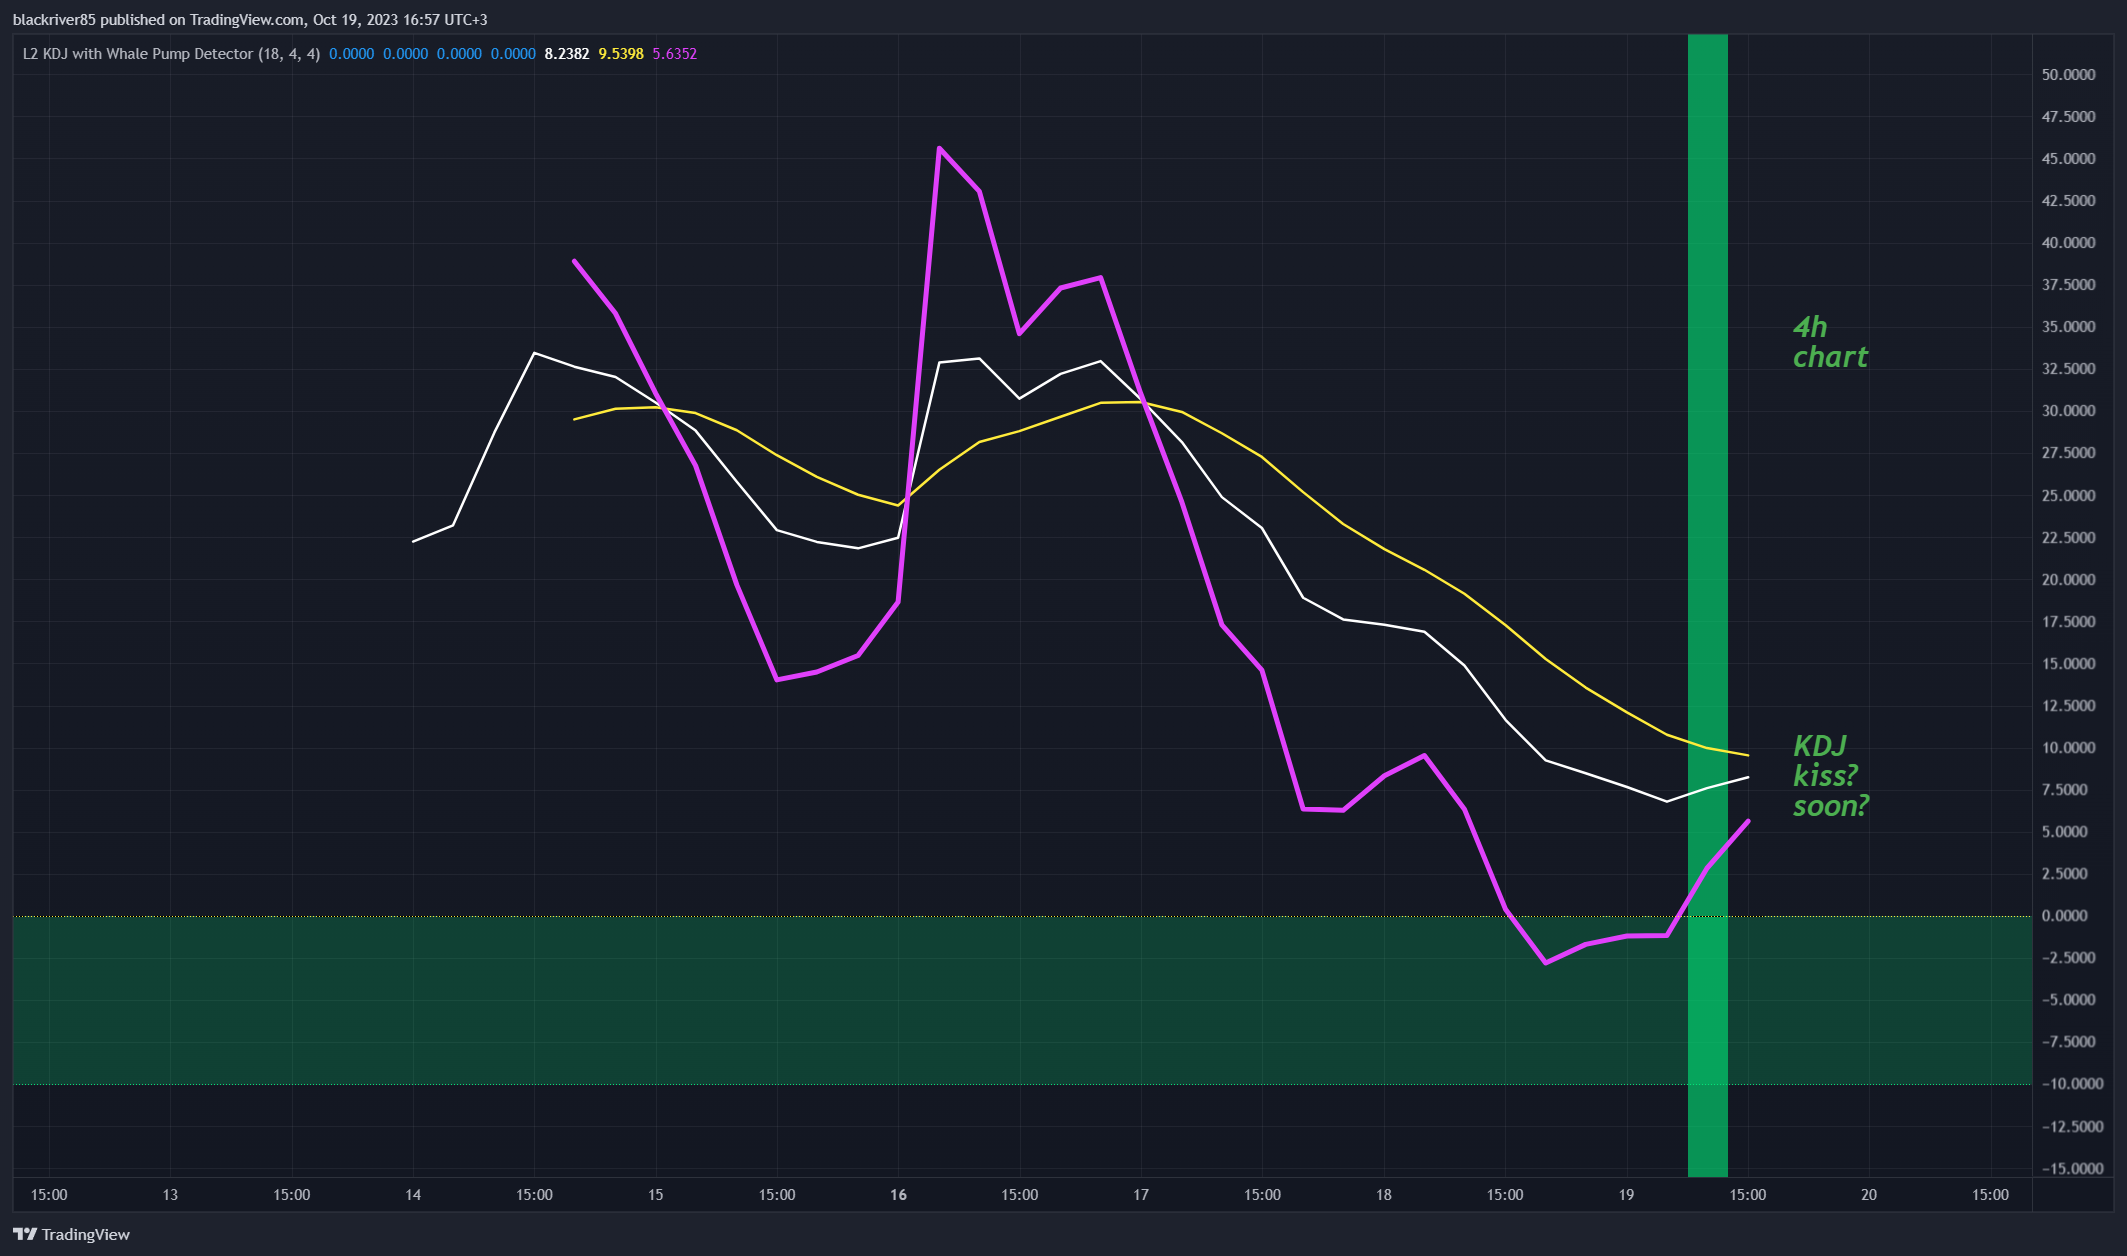This screenshot has width=2127, height=1256.
Task: Click the 17.5000 price axis label
Action: pyautogui.click(x=2068, y=622)
